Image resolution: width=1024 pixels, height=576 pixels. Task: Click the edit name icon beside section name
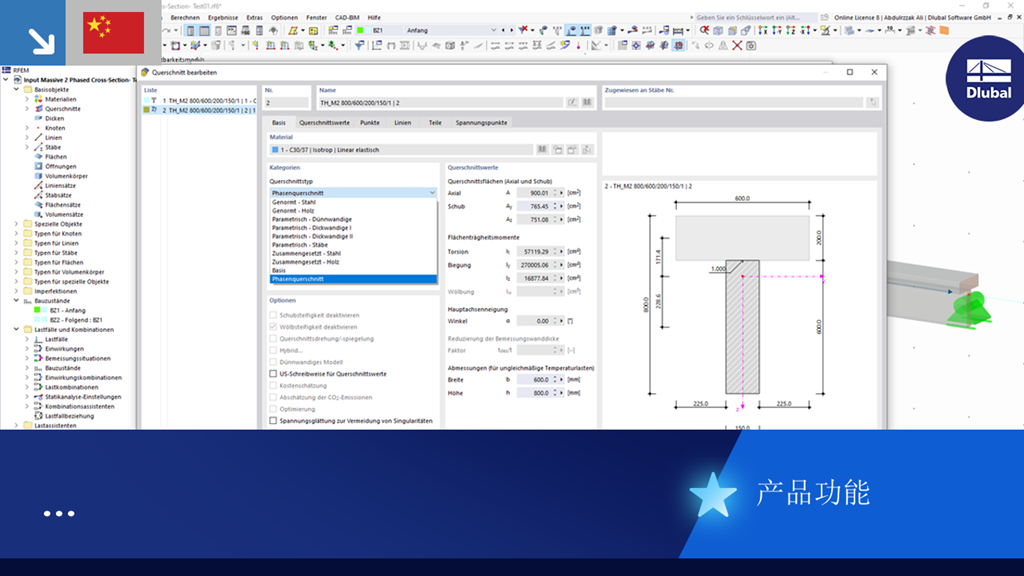tap(572, 103)
